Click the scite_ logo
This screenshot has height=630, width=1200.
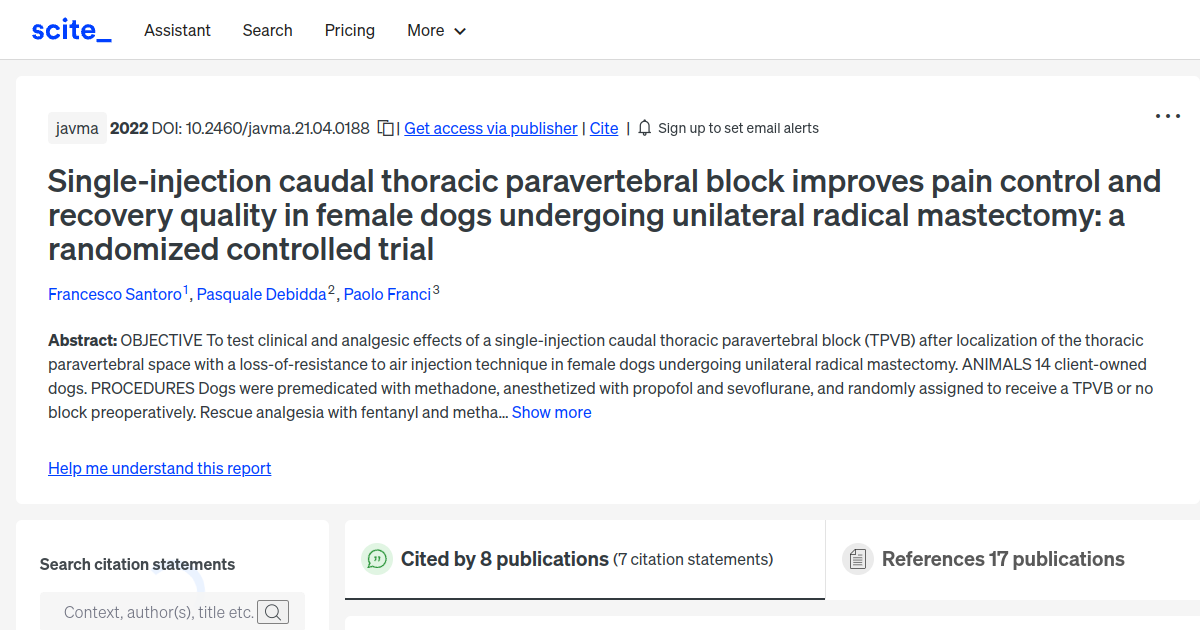[71, 30]
